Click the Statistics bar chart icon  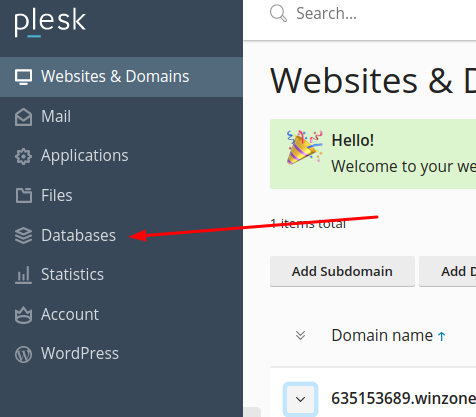tap(23, 275)
